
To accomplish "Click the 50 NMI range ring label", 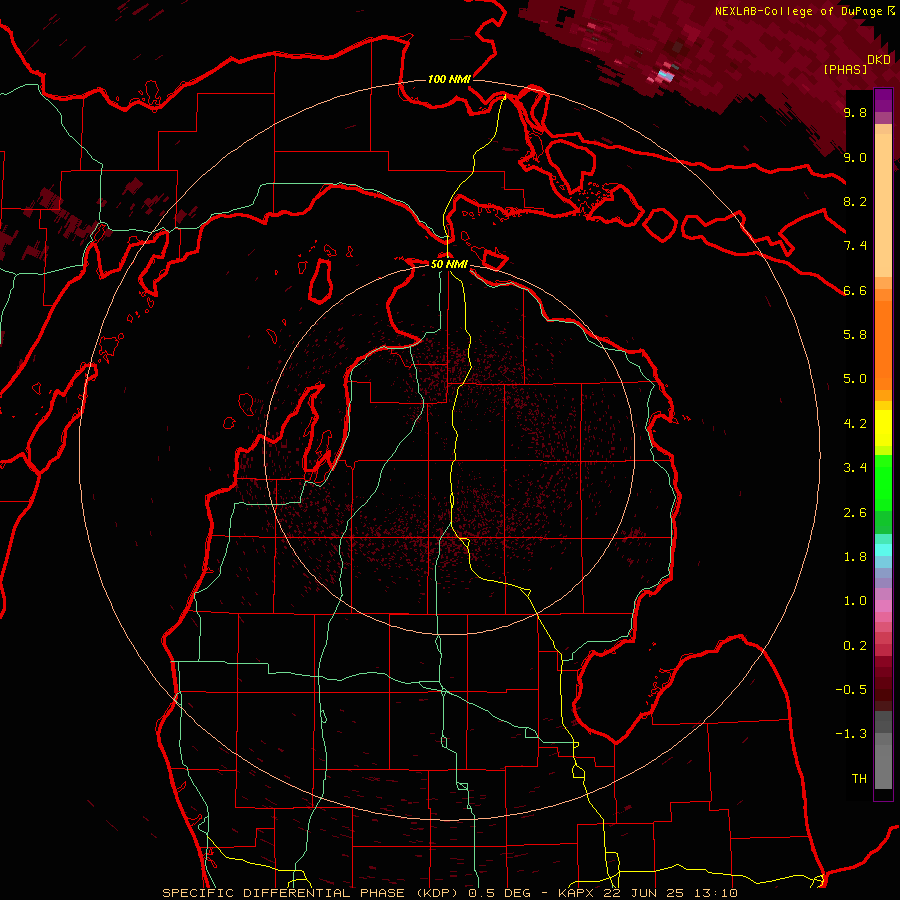I will point(449,264).
